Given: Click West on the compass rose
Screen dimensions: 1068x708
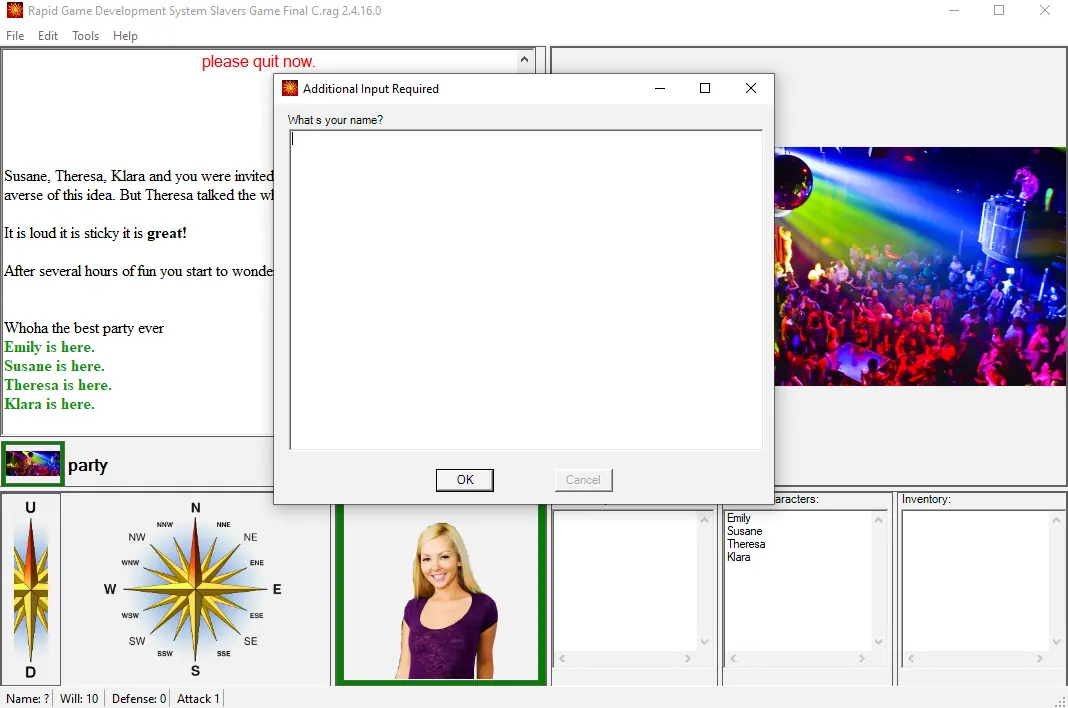Looking at the screenshot, I should point(110,589).
